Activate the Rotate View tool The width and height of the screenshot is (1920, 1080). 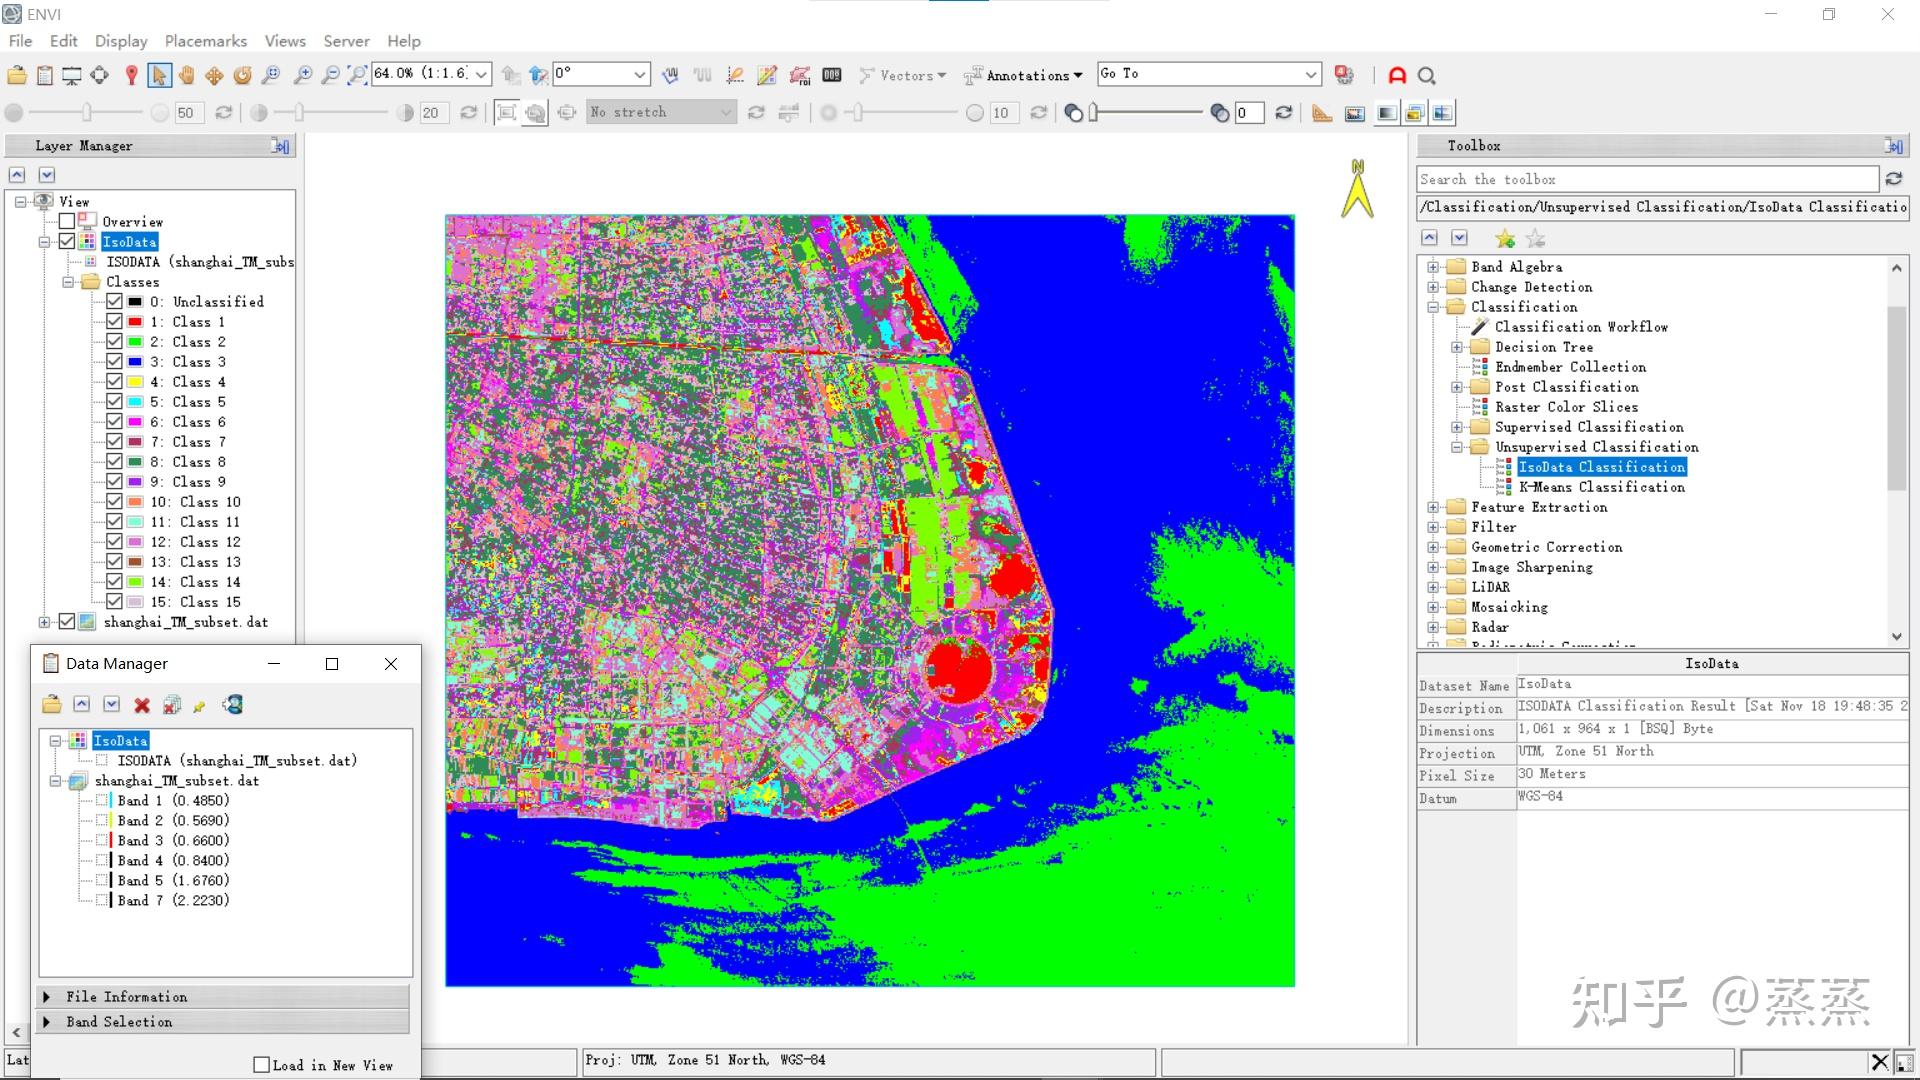point(242,75)
